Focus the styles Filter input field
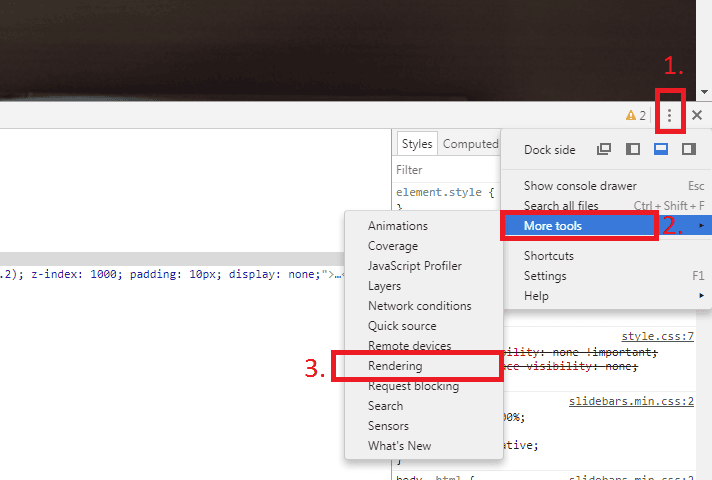The height and width of the screenshot is (480, 712). tap(447, 170)
